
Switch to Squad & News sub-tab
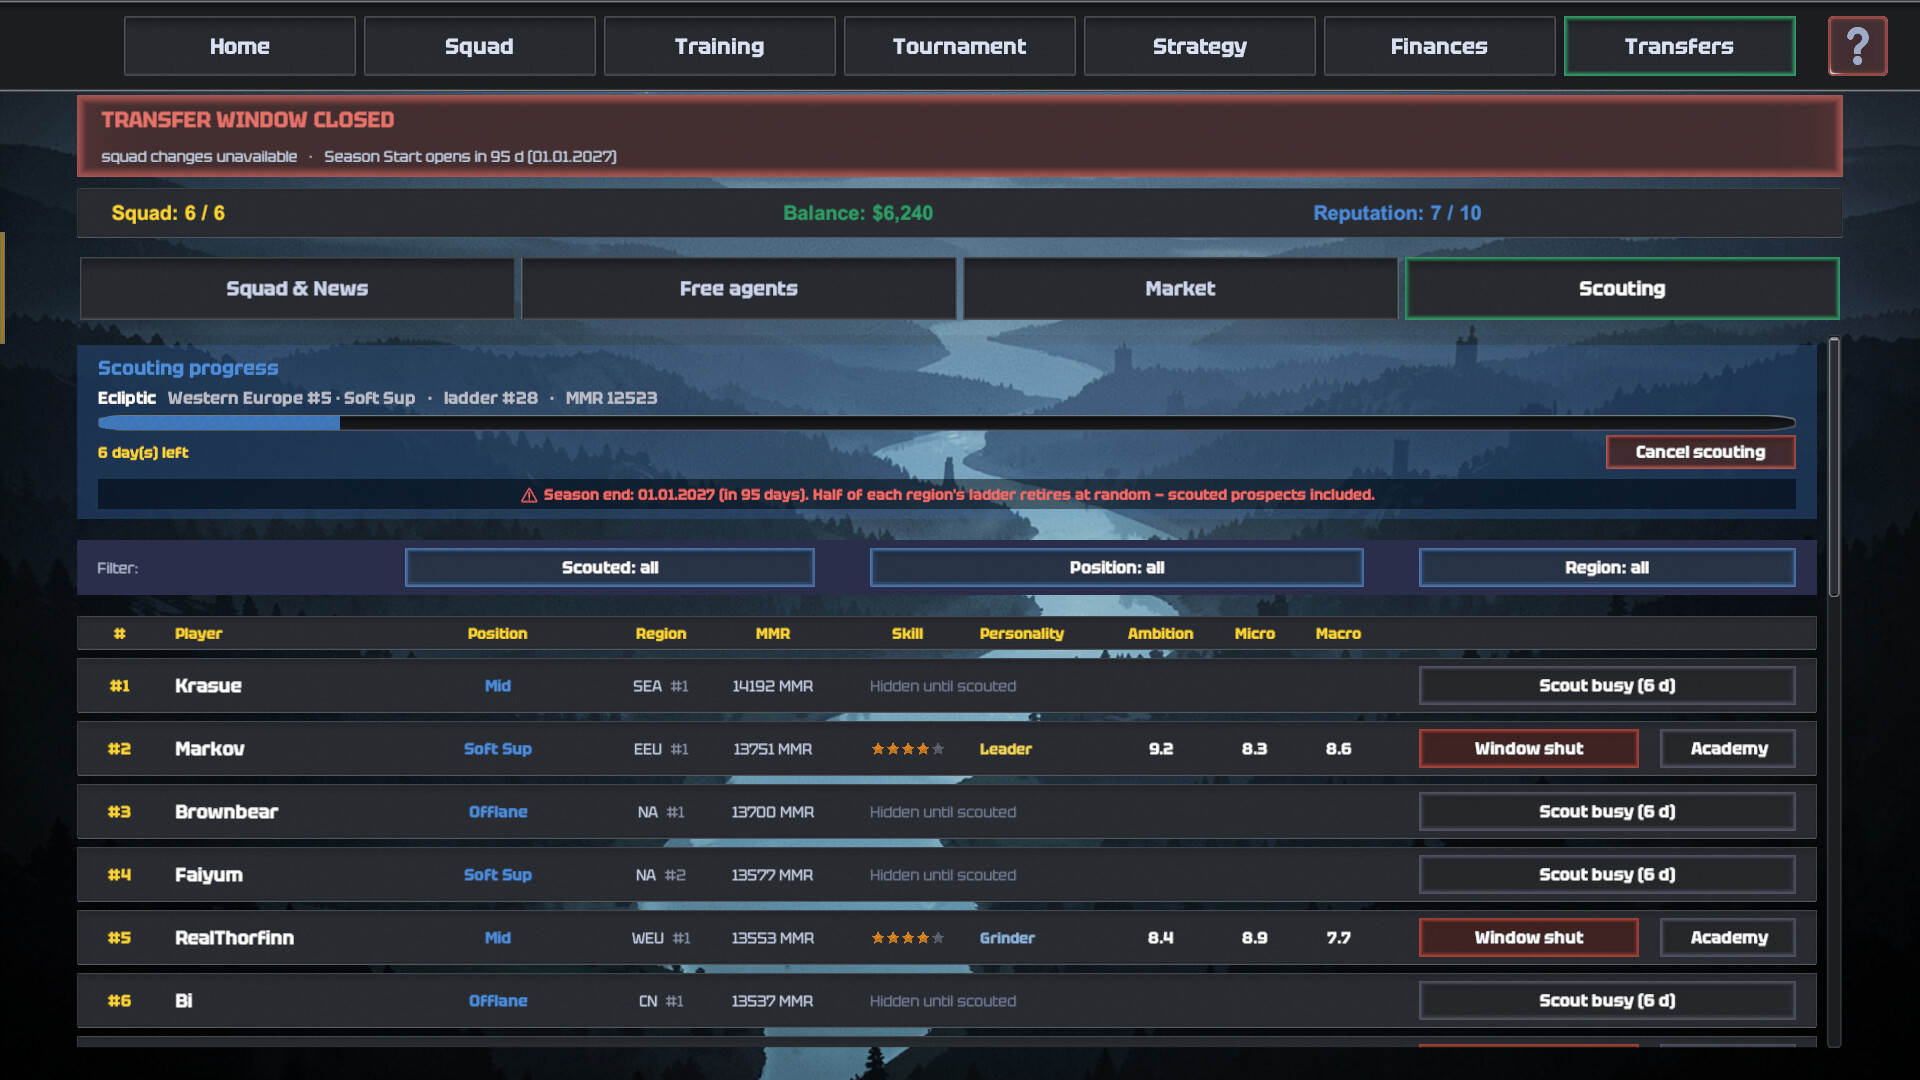click(297, 289)
